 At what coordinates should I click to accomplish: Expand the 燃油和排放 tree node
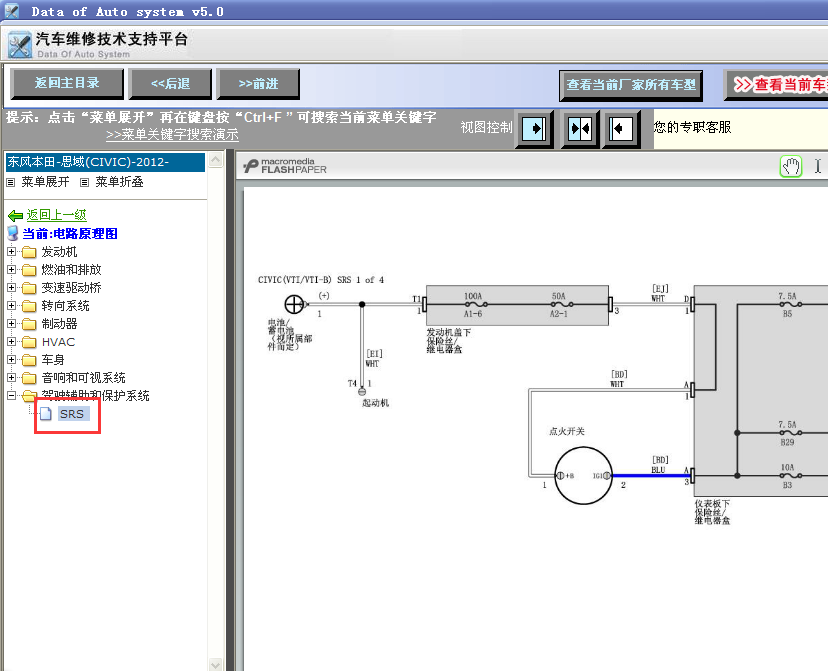(11, 269)
